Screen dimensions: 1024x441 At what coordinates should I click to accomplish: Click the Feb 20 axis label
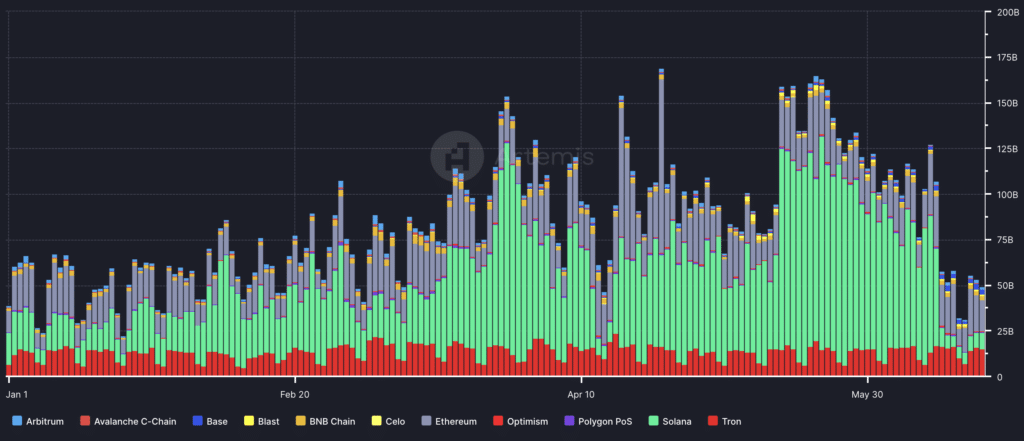tap(295, 395)
